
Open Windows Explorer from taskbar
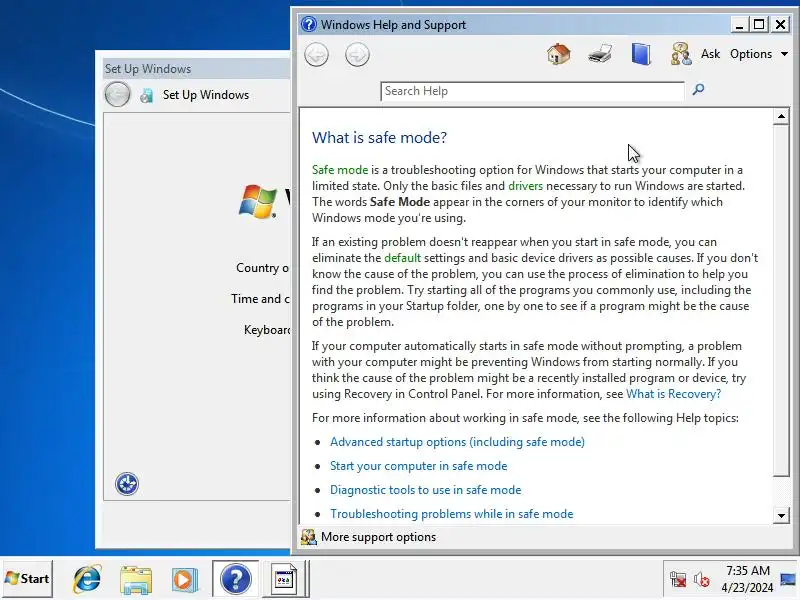(136, 579)
